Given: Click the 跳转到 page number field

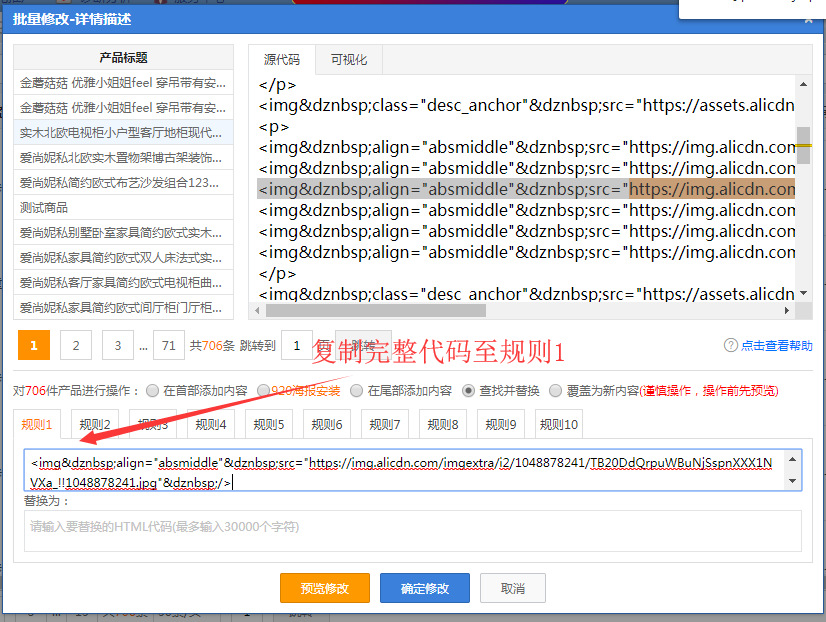Looking at the screenshot, I should click(297, 345).
